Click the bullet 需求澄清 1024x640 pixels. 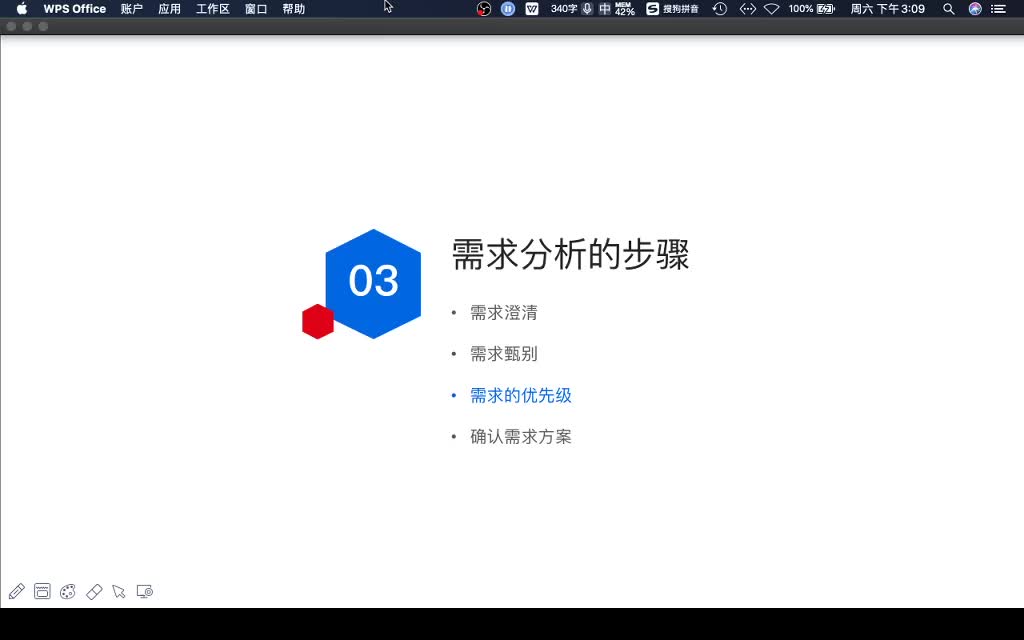(504, 313)
